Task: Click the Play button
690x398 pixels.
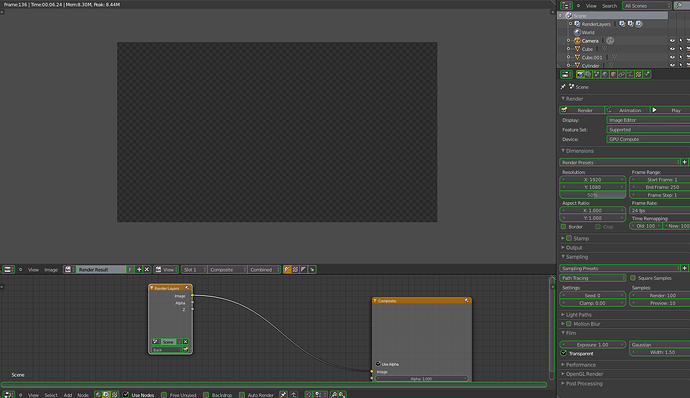Action: click(670, 110)
